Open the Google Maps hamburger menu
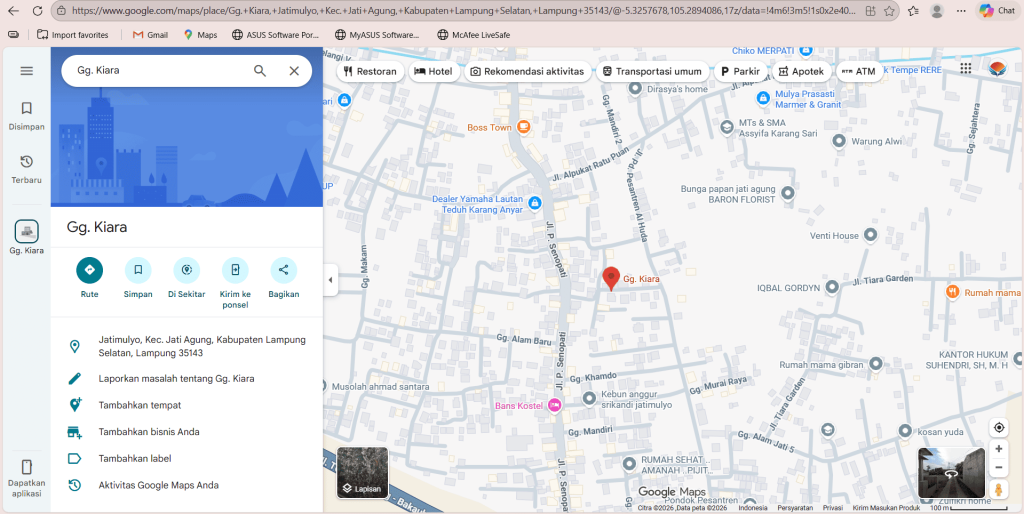 pos(27,71)
